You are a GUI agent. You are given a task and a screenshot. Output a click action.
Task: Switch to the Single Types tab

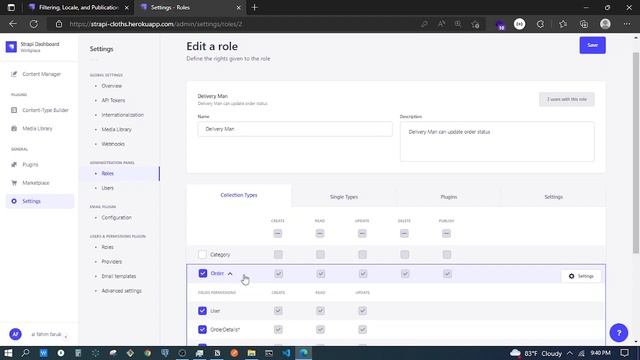[344, 197]
